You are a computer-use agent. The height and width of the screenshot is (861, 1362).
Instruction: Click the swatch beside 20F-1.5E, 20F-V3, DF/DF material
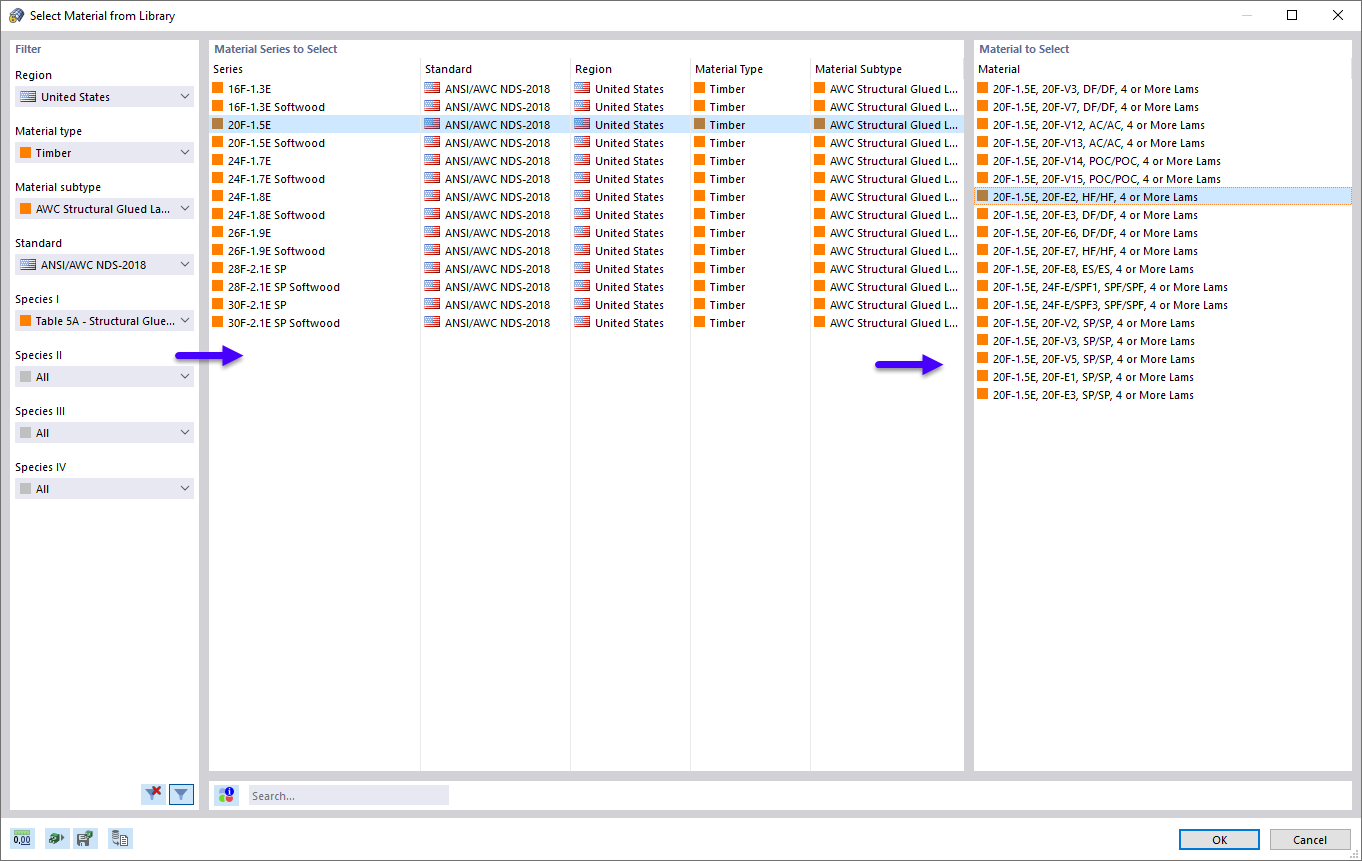[x=983, y=89]
